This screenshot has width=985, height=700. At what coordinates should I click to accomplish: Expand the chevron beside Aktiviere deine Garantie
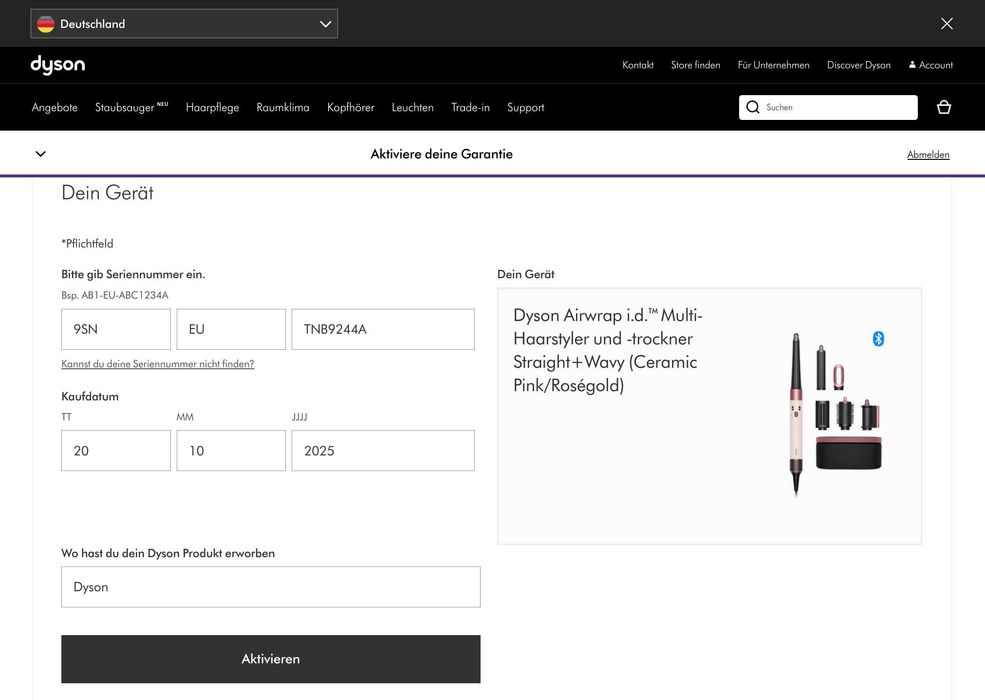pyautogui.click(x=41, y=154)
